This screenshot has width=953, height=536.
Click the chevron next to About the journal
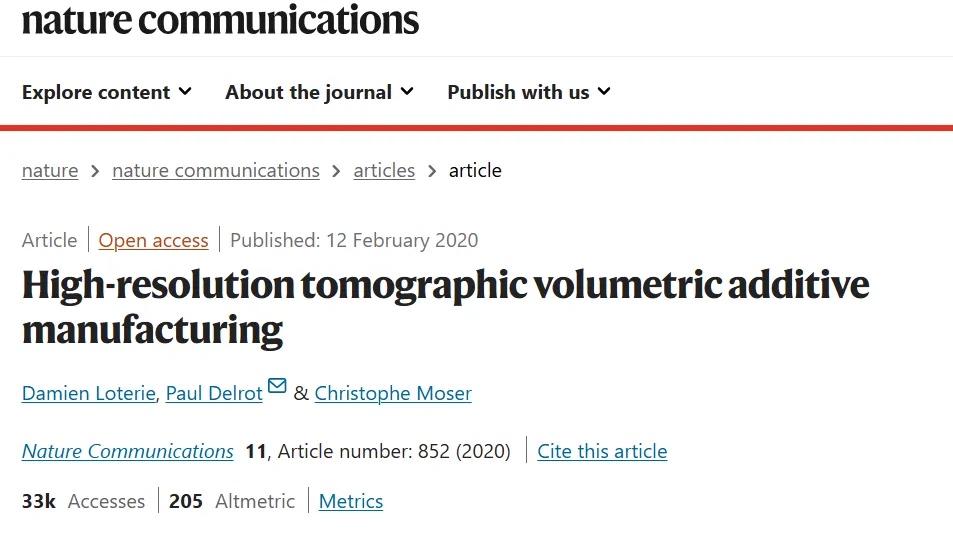tap(407, 92)
